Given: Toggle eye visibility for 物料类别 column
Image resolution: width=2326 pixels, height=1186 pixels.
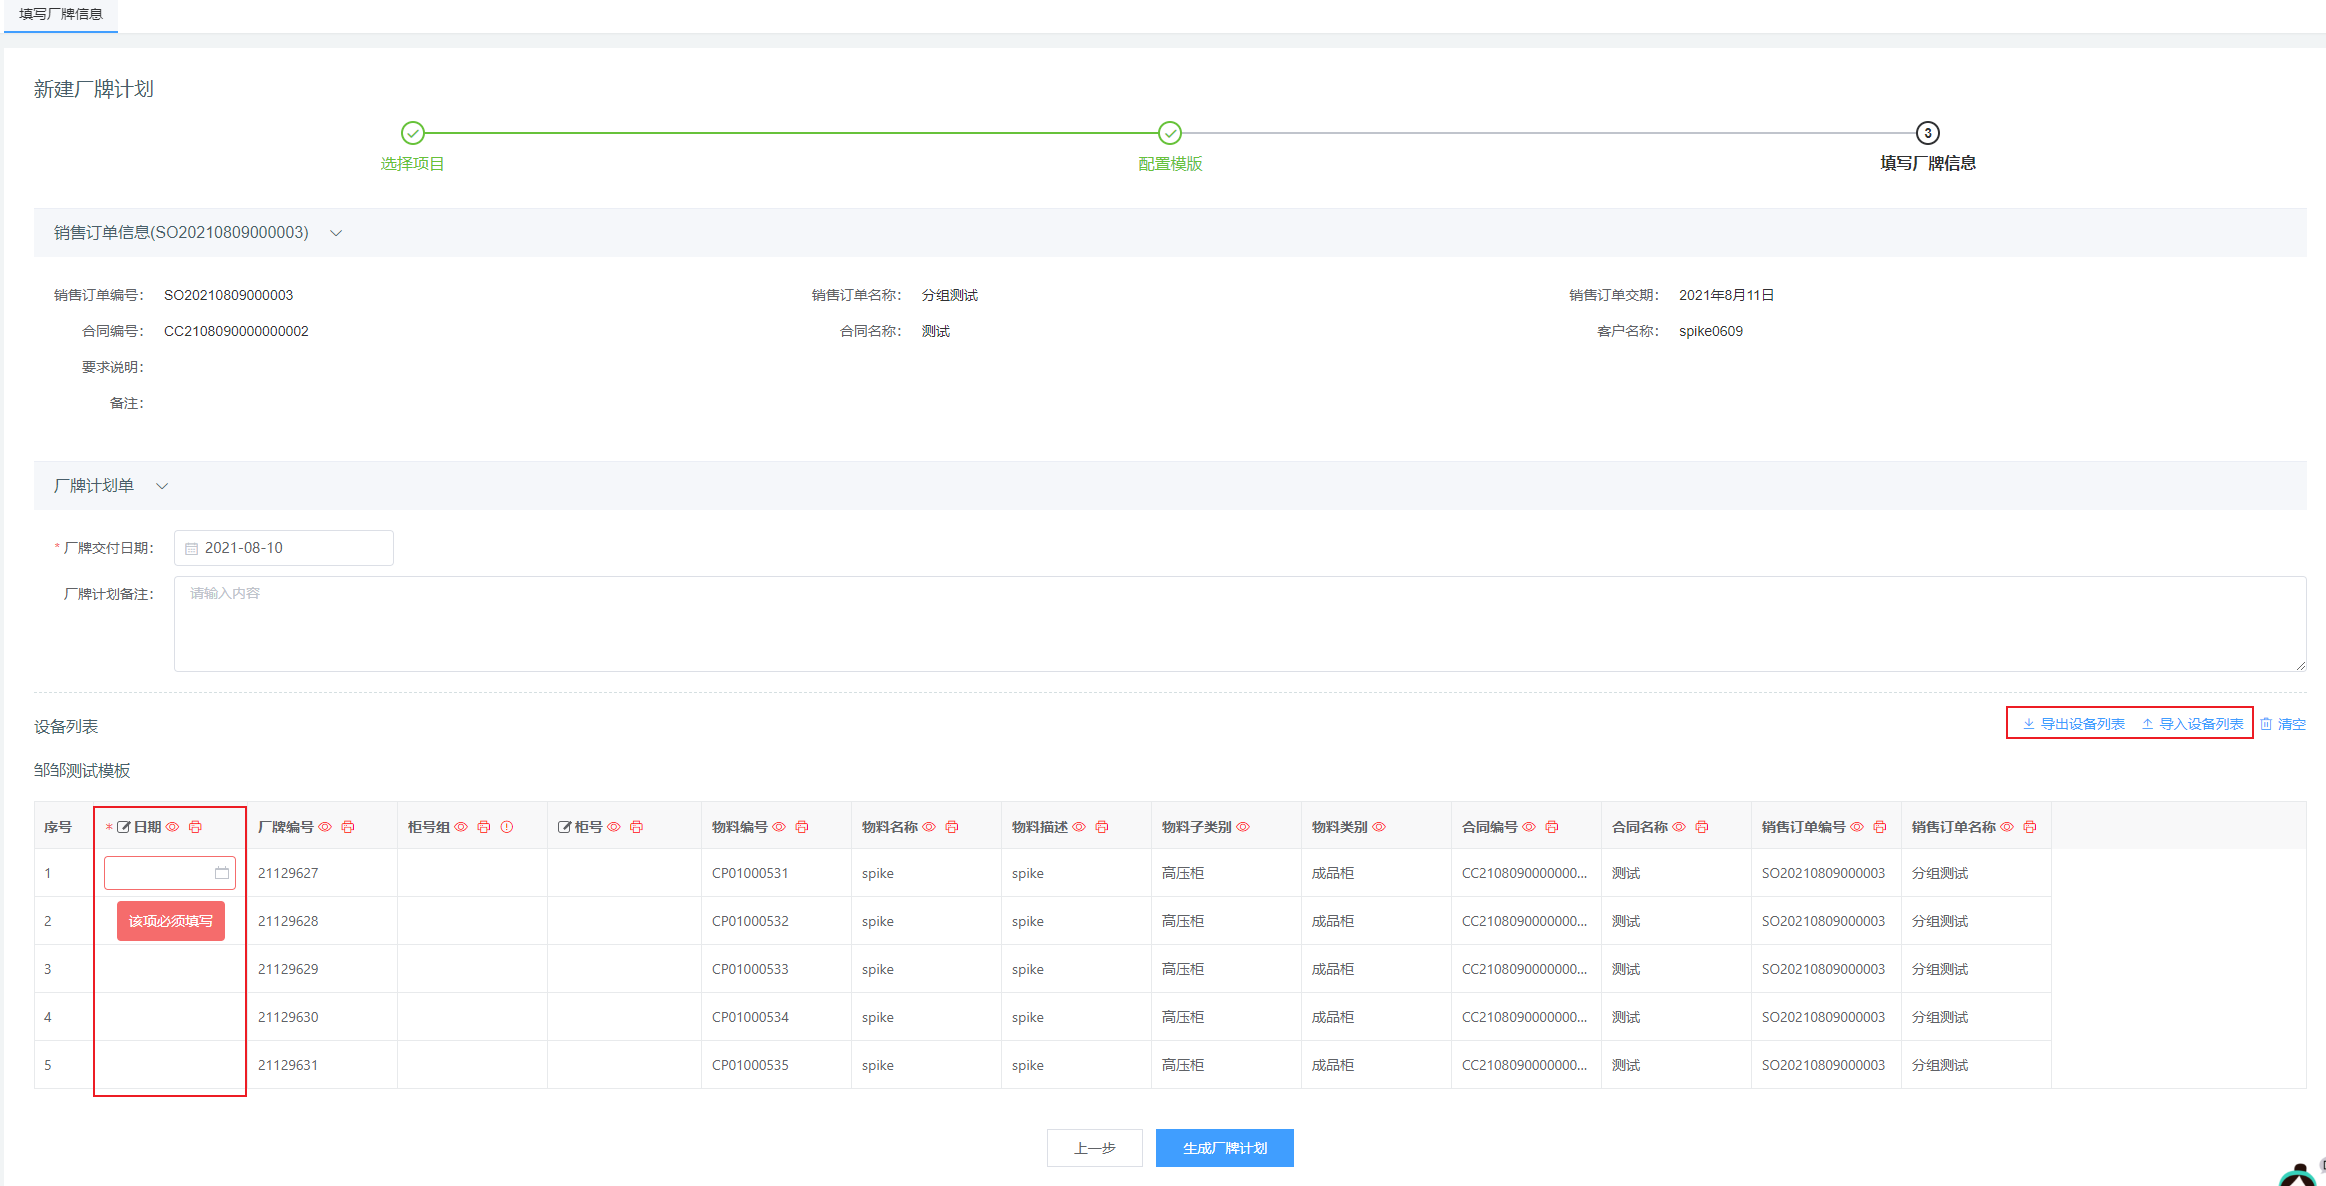Looking at the screenshot, I should pyautogui.click(x=1379, y=827).
